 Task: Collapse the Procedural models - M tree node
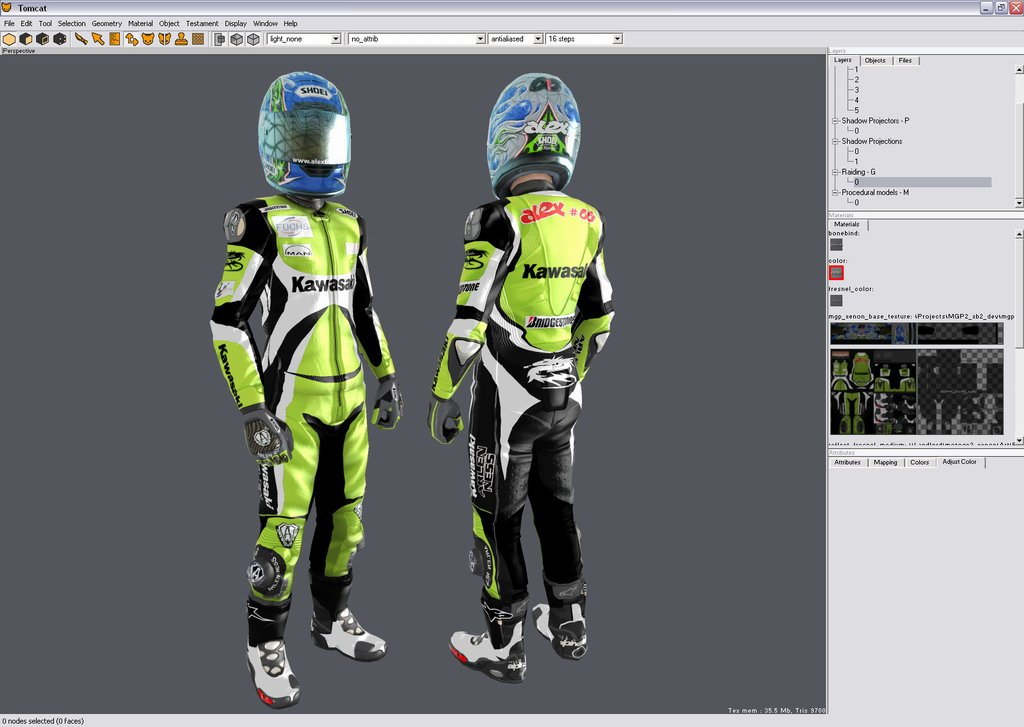(835, 193)
